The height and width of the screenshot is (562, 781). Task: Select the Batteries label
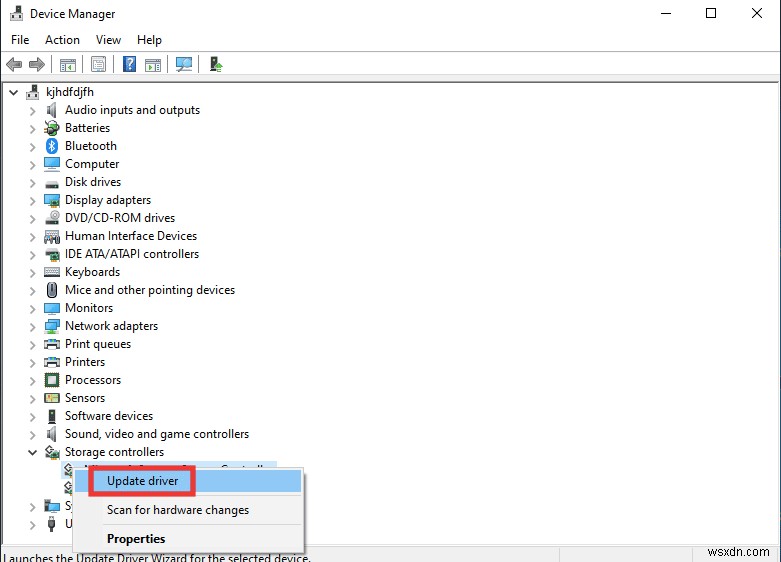(87, 128)
